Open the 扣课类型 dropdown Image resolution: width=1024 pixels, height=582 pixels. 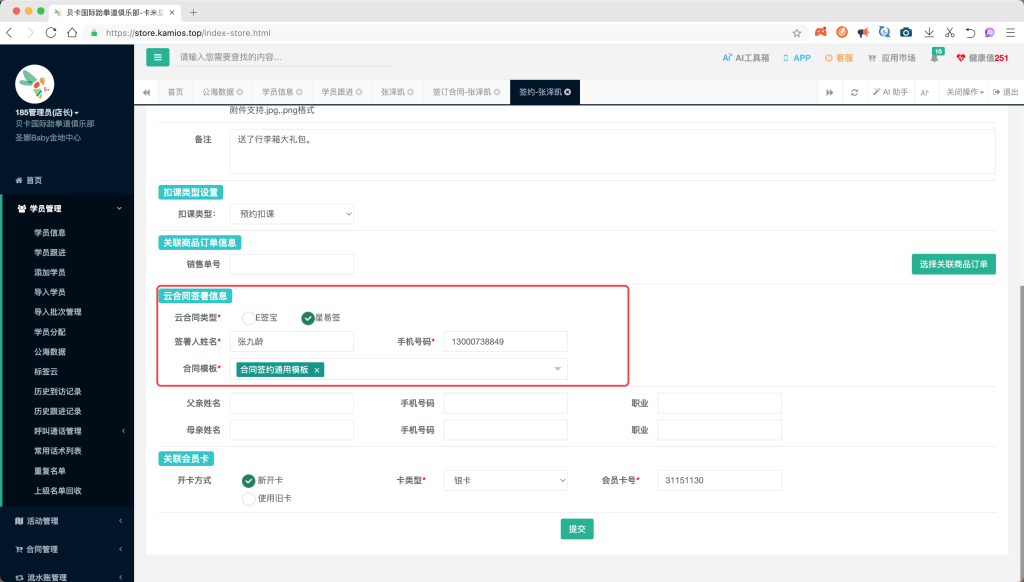[292, 214]
